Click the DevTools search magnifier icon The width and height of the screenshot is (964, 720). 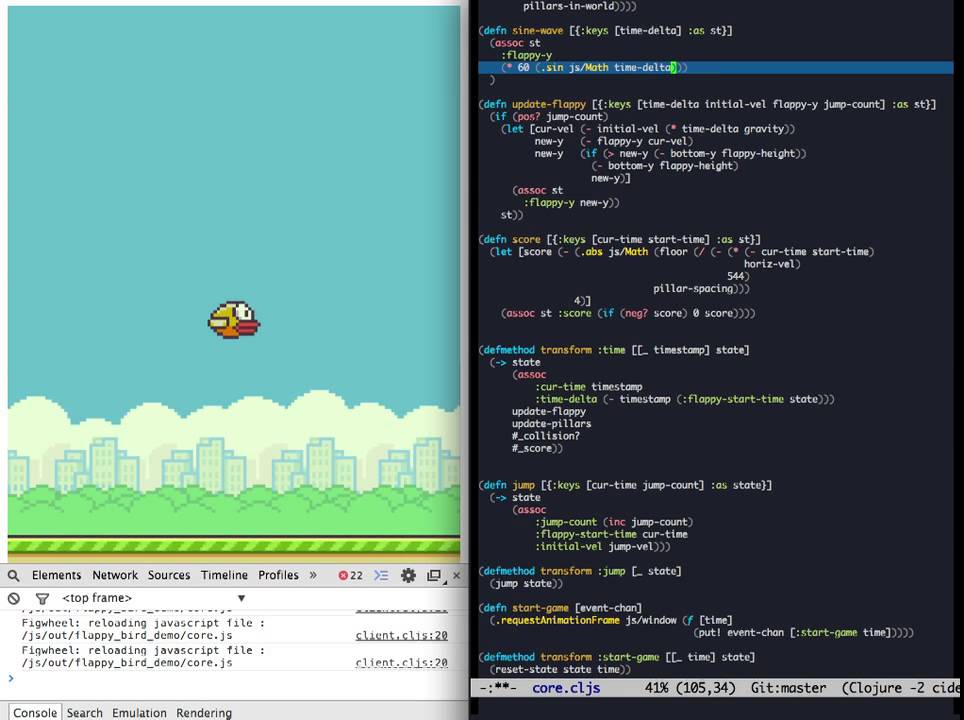[14, 576]
